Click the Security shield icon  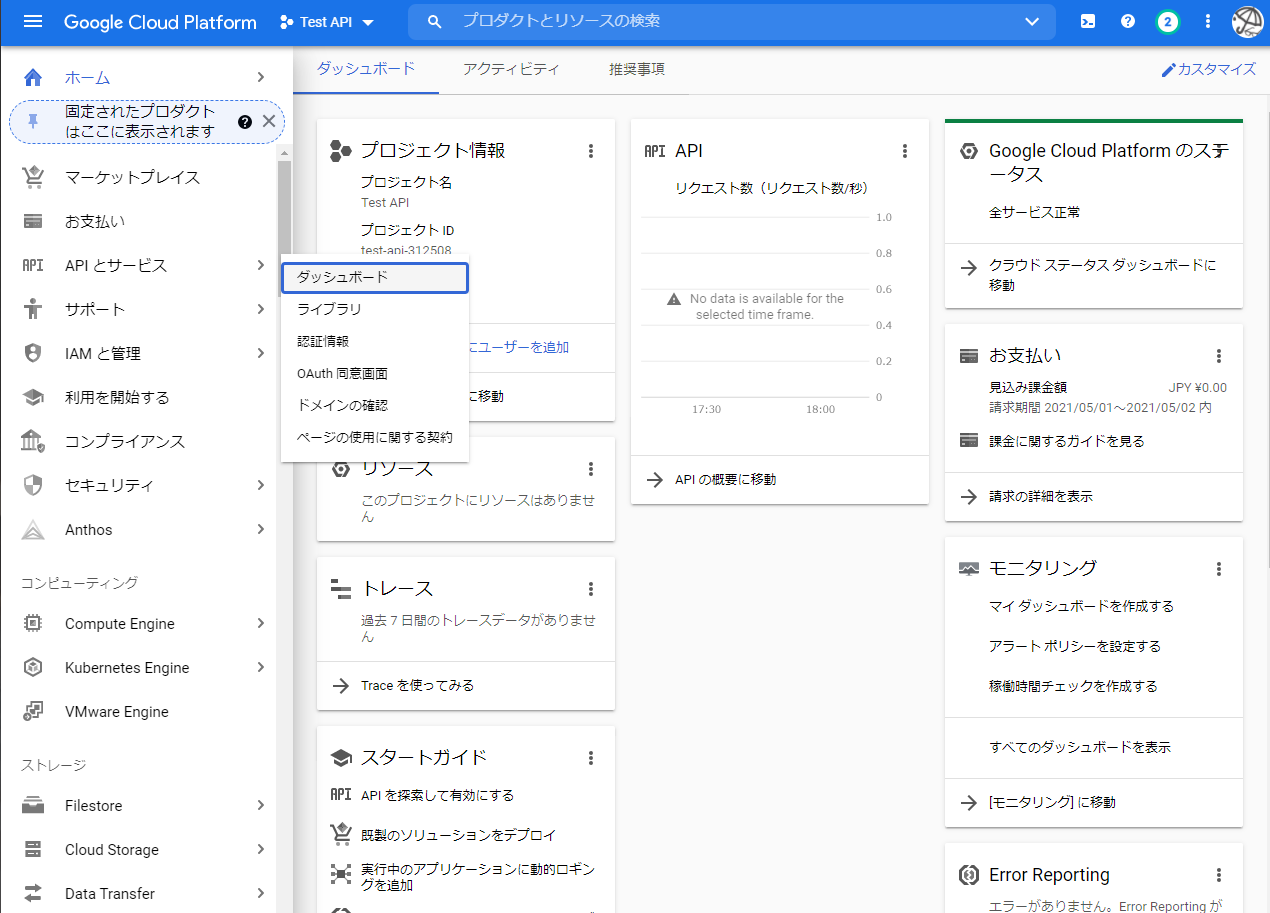tap(33, 486)
